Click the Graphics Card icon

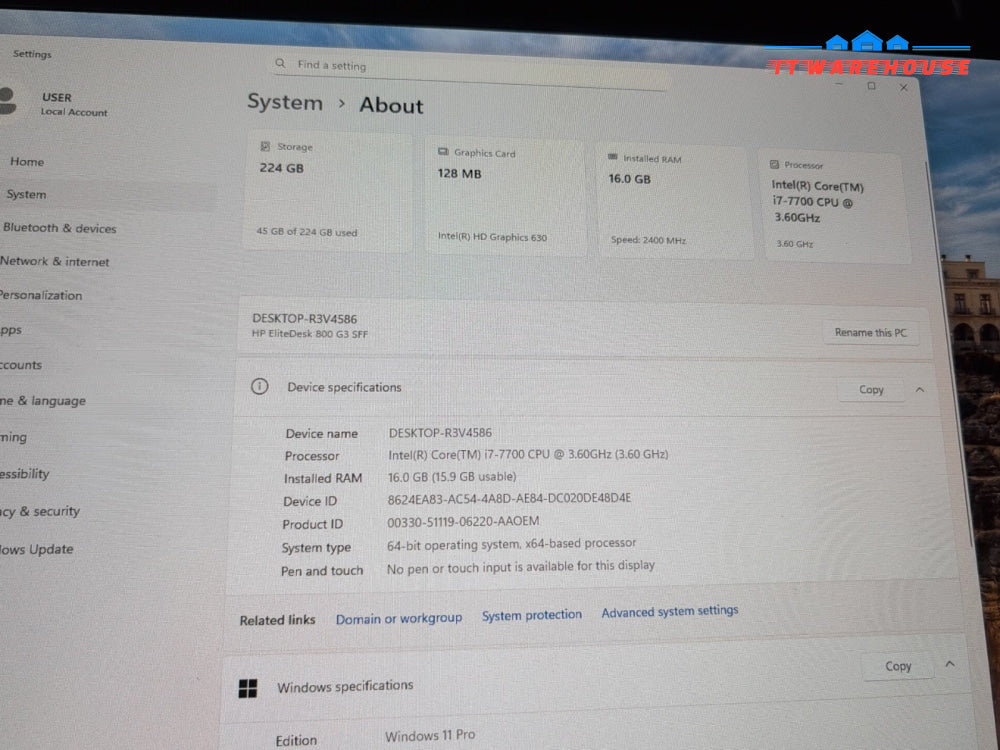coord(443,152)
